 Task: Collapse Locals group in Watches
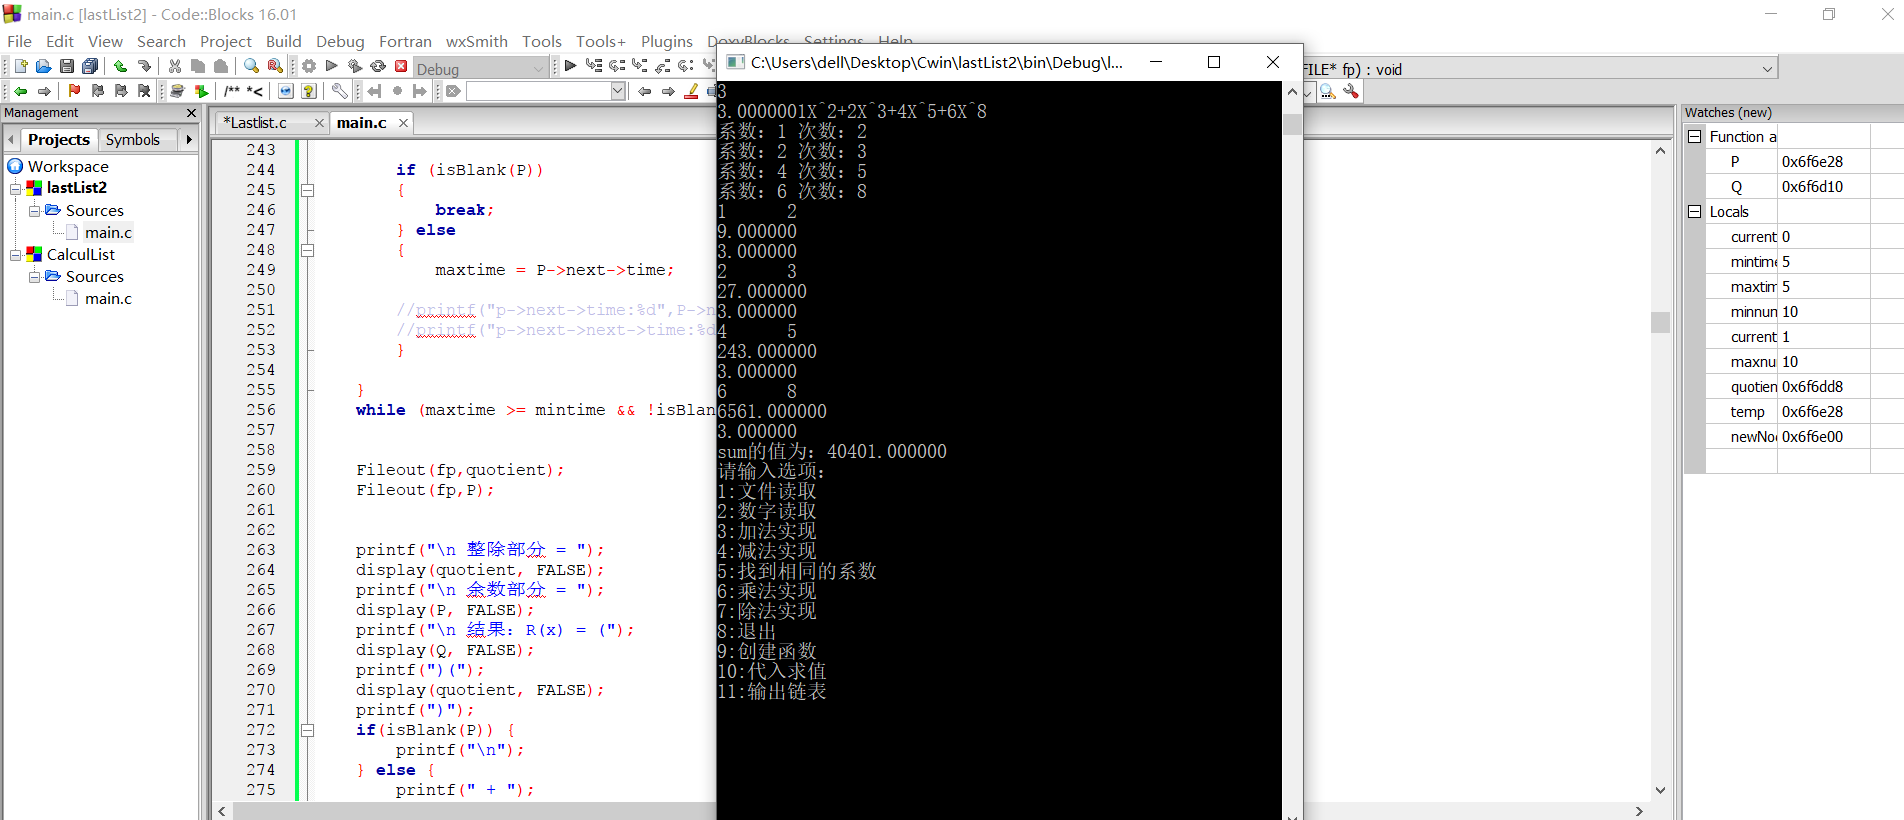tap(1694, 211)
